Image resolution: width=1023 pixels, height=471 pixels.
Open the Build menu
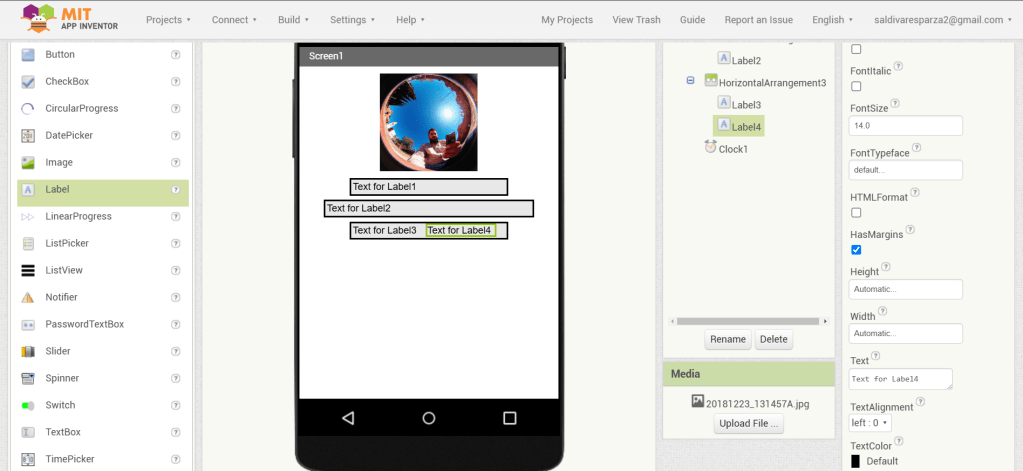point(293,20)
